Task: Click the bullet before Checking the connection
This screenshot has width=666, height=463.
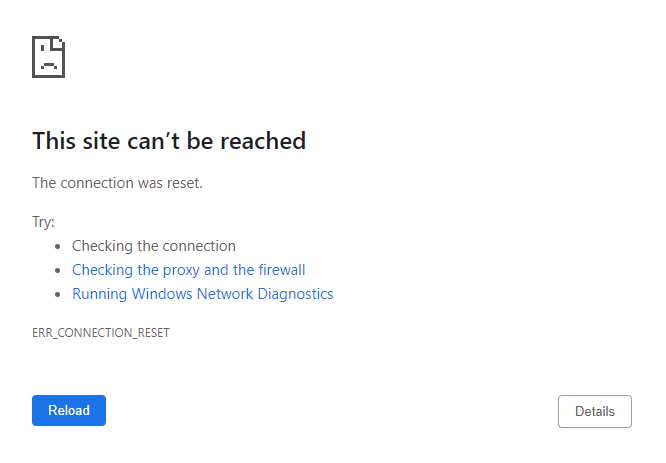Action: click(x=58, y=246)
